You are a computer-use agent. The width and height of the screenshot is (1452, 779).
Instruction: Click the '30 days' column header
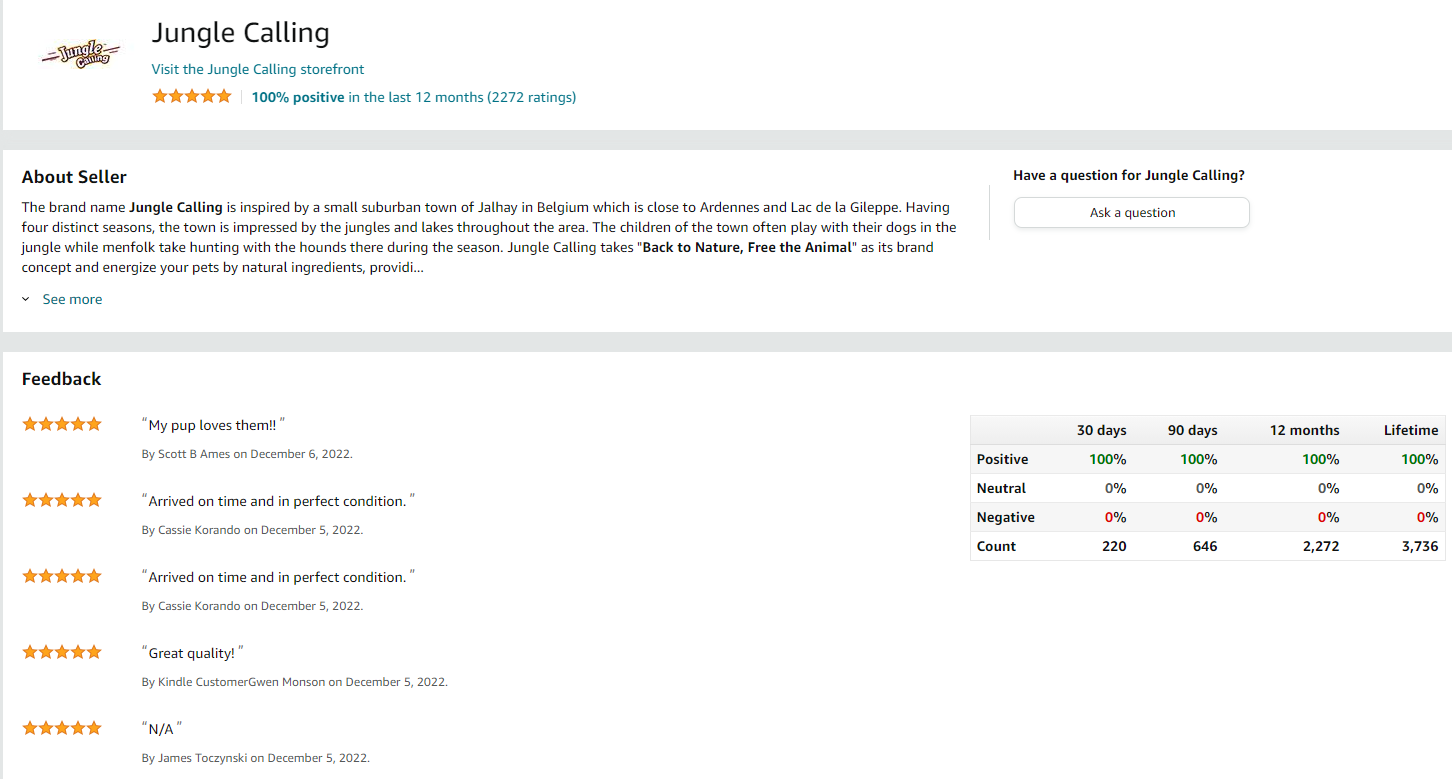click(x=1101, y=430)
